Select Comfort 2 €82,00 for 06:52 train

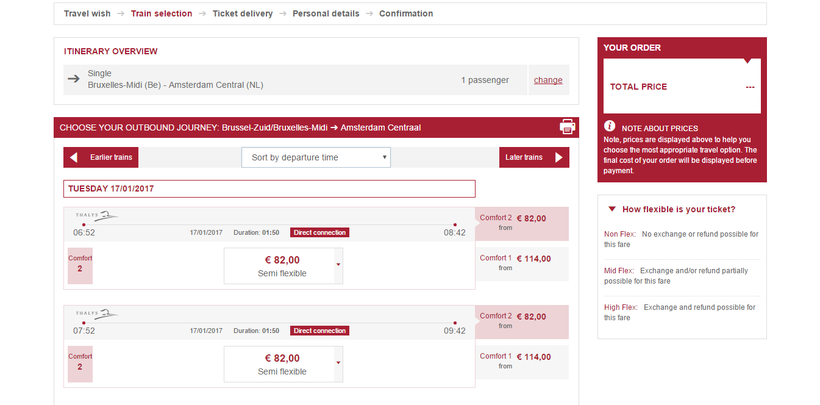coord(522,223)
